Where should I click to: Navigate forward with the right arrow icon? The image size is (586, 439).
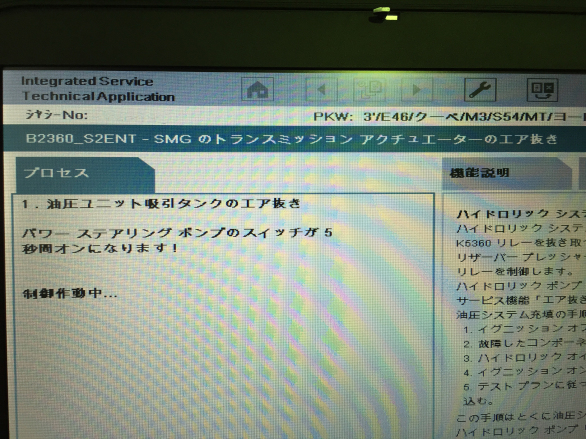tap(416, 89)
